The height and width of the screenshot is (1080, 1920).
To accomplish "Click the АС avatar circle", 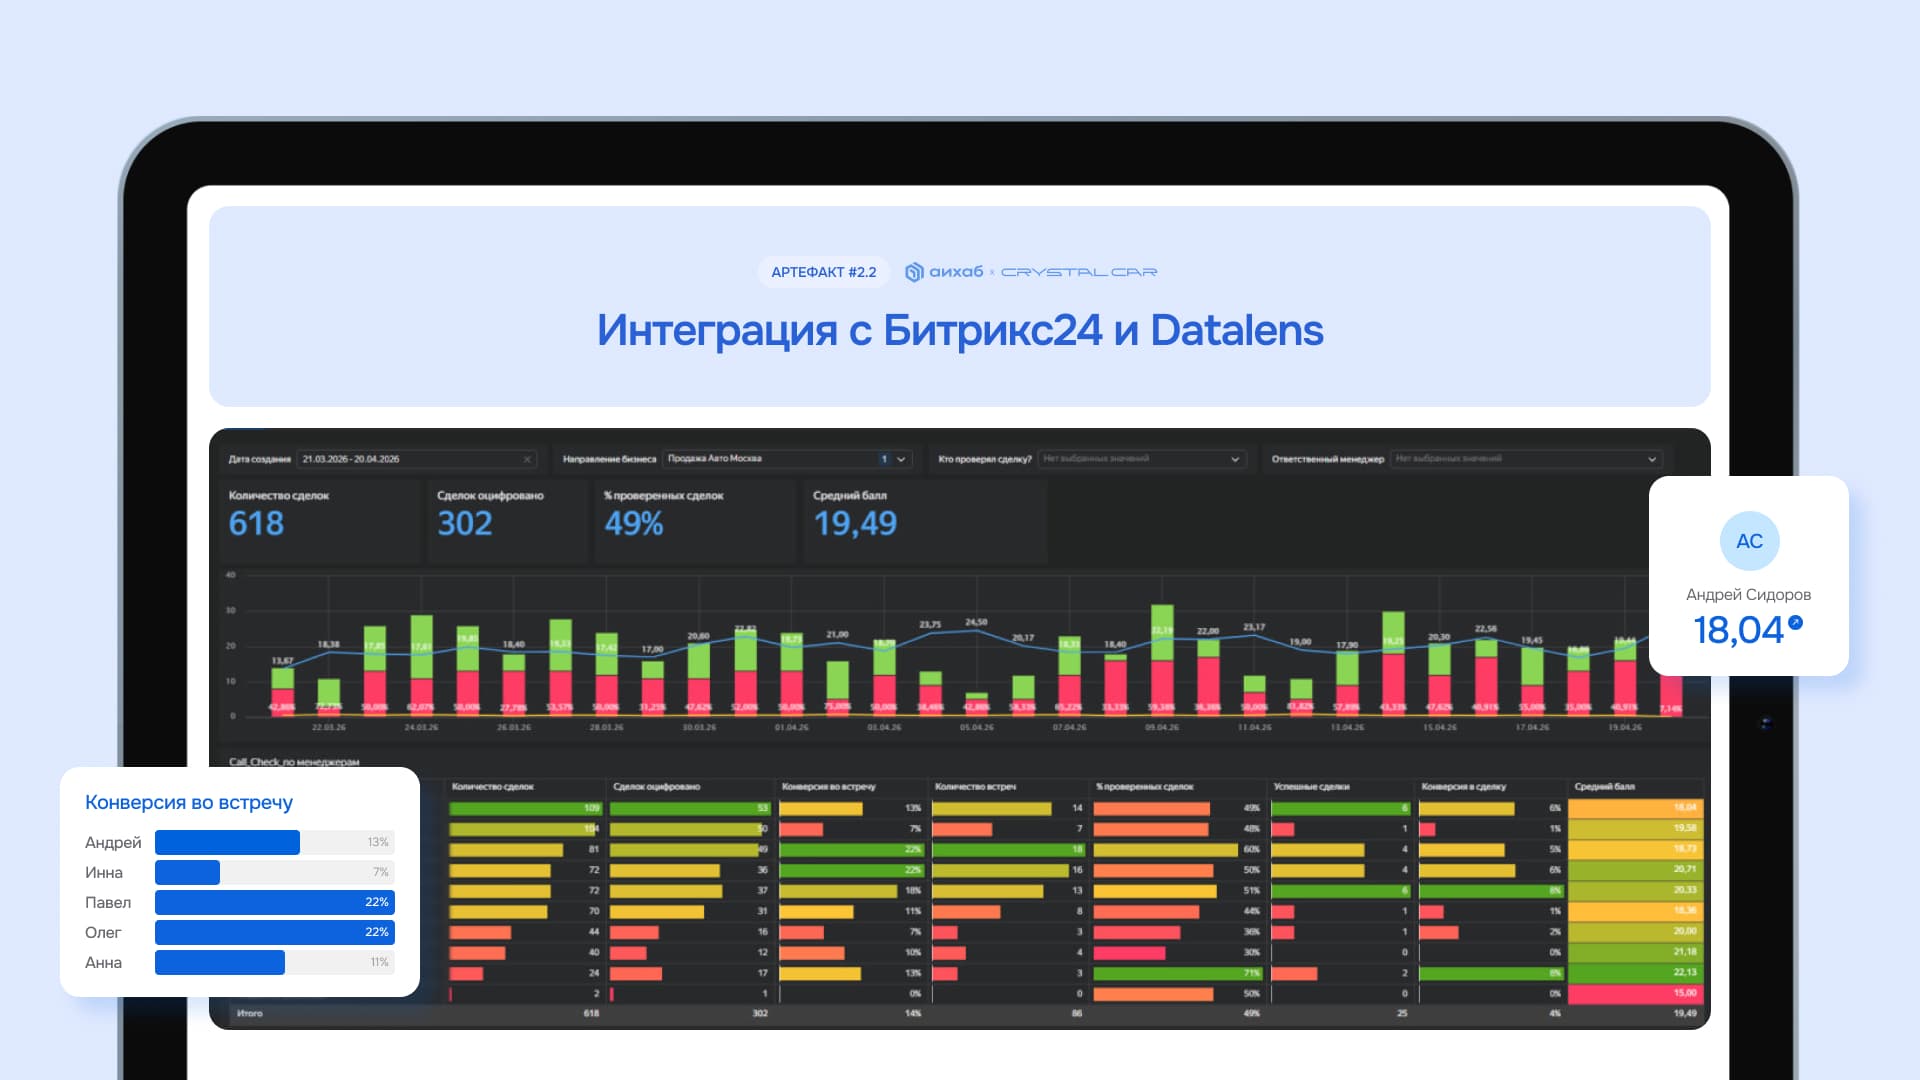I will (x=1749, y=541).
